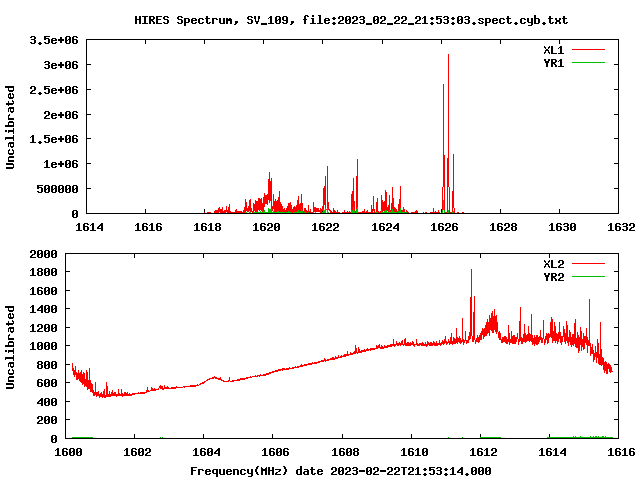Click the red XL1 legend line sample

tap(588, 50)
